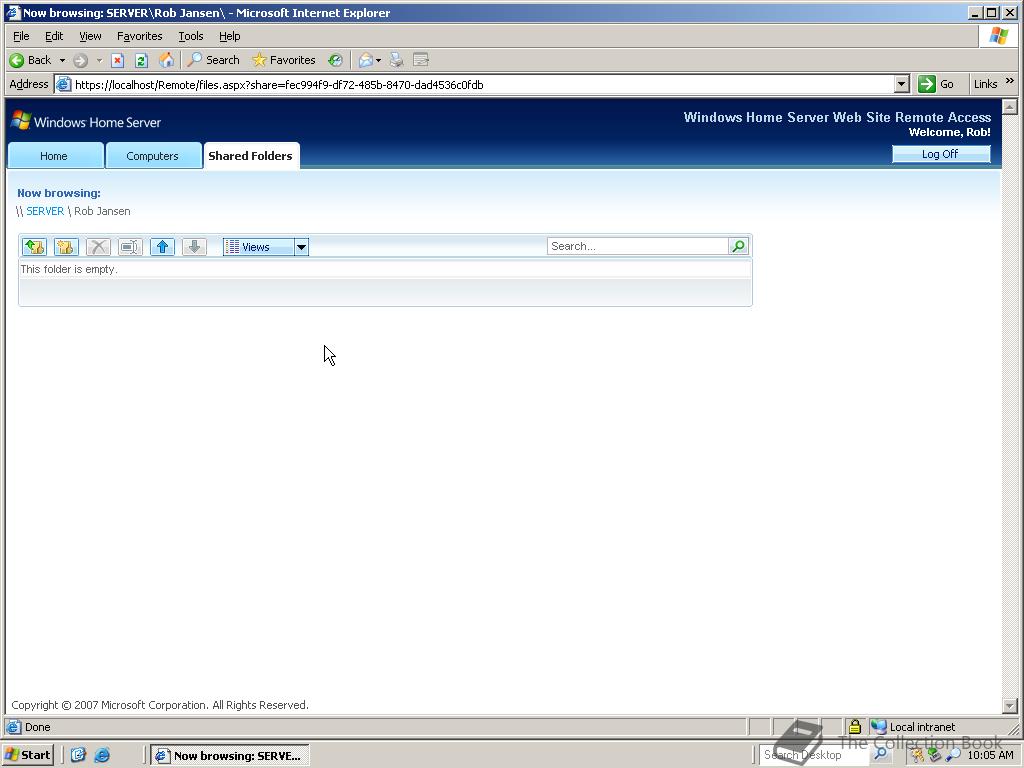Expand the address bar dropdown list
This screenshot has height=768, width=1024.
tap(901, 84)
